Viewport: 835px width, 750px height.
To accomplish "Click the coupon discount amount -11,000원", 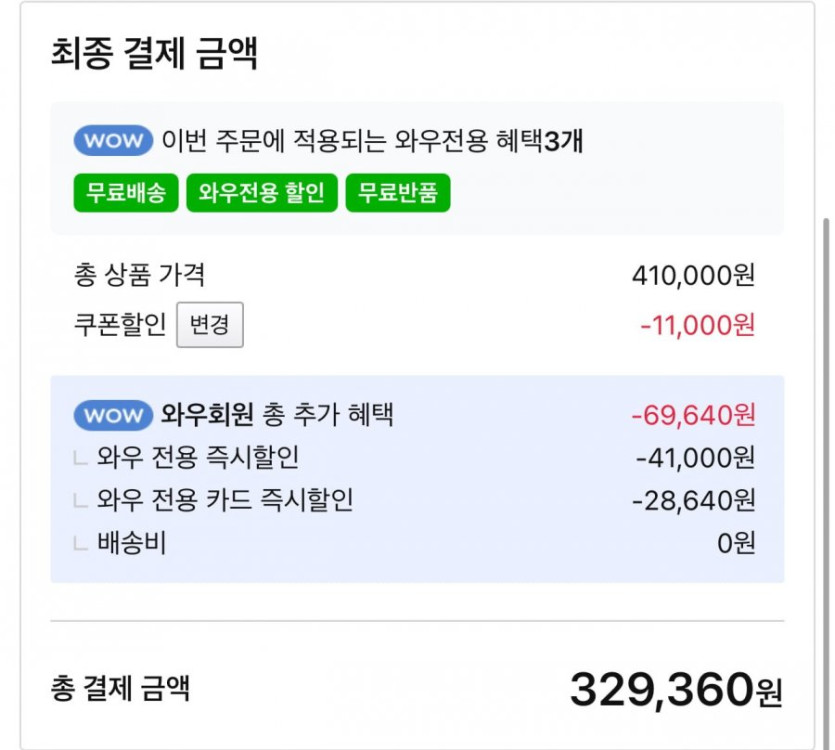I will [x=697, y=325].
